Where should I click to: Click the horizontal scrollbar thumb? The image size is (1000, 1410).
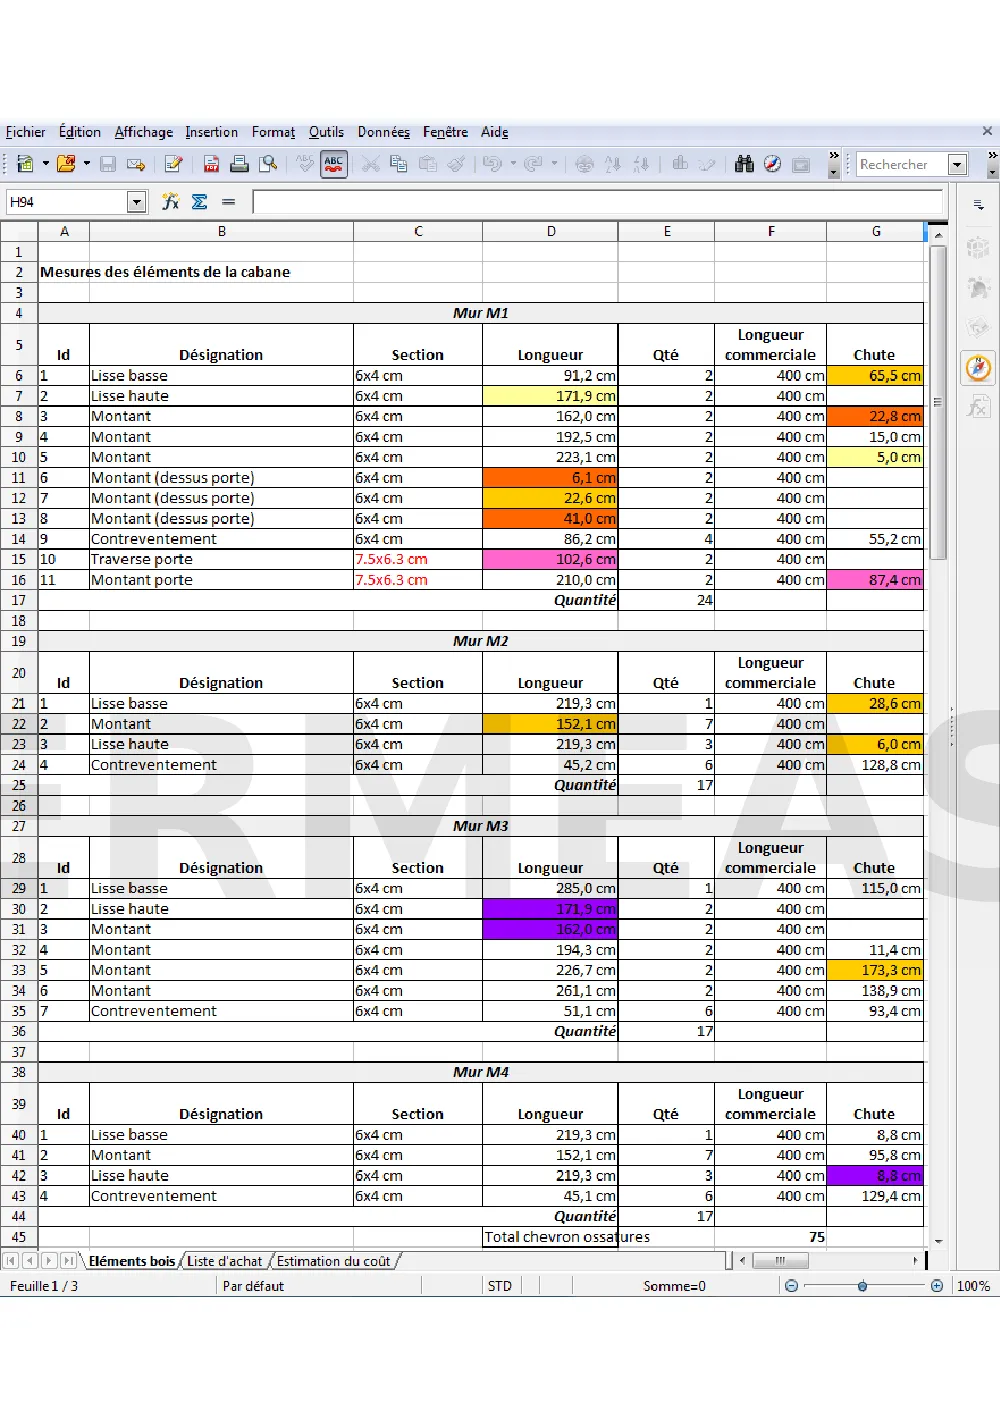[780, 1261]
